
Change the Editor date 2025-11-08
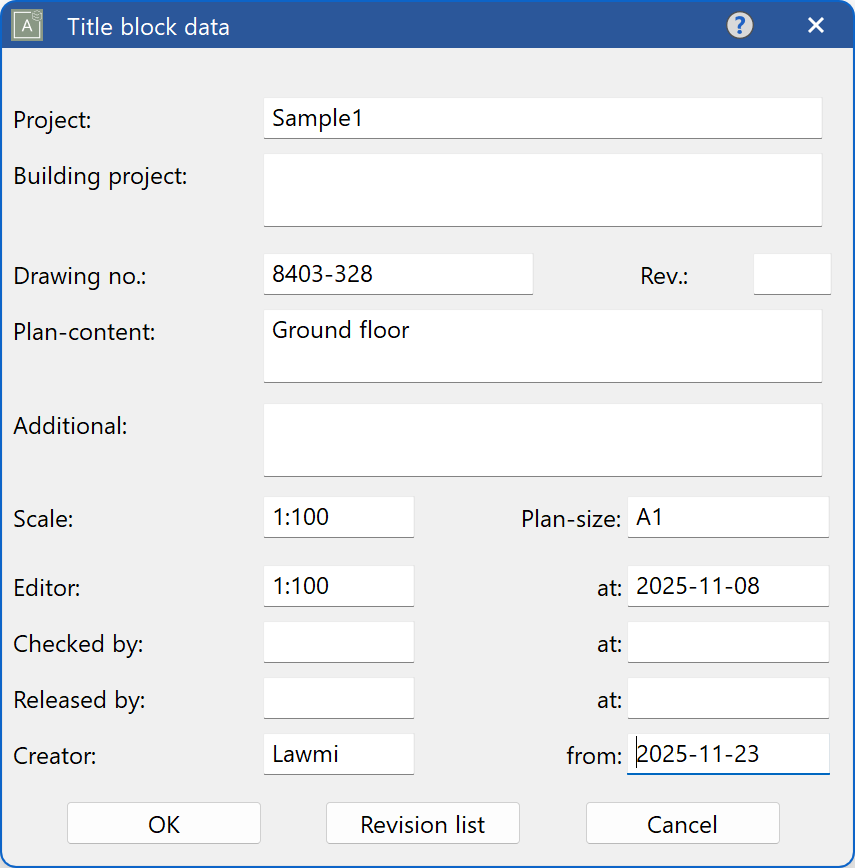tap(727, 586)
